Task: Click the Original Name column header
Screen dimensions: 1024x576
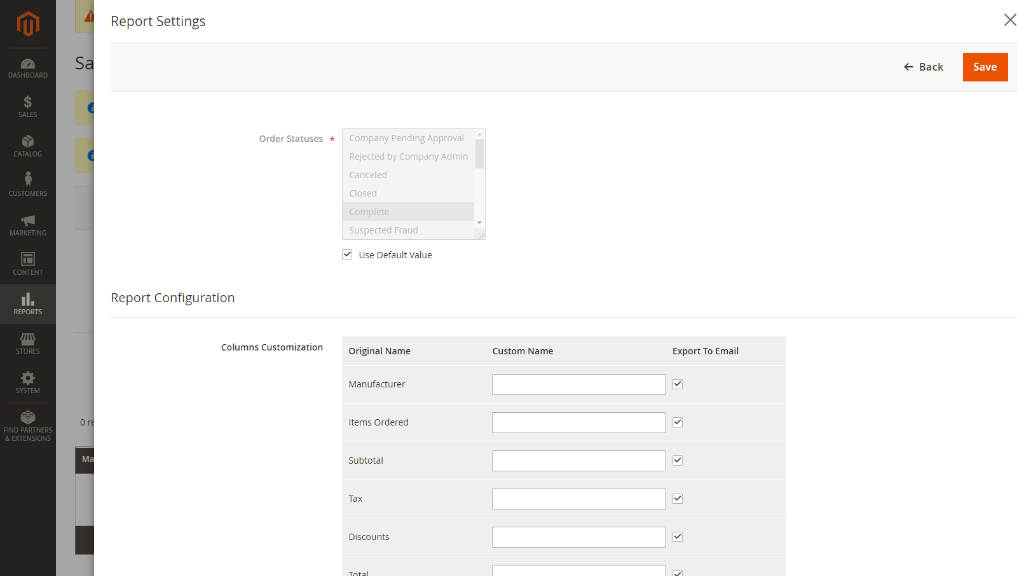Action: click(x=379, y=351)
